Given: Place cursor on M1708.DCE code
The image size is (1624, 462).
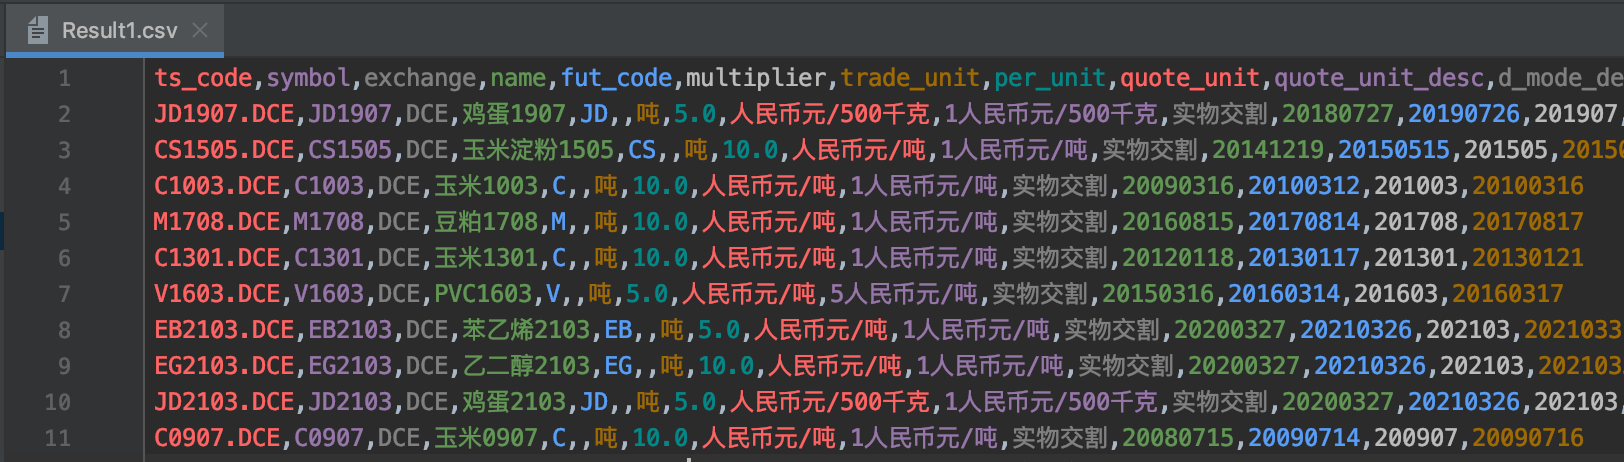Looking at the screenshot, I should click(216, 222).
